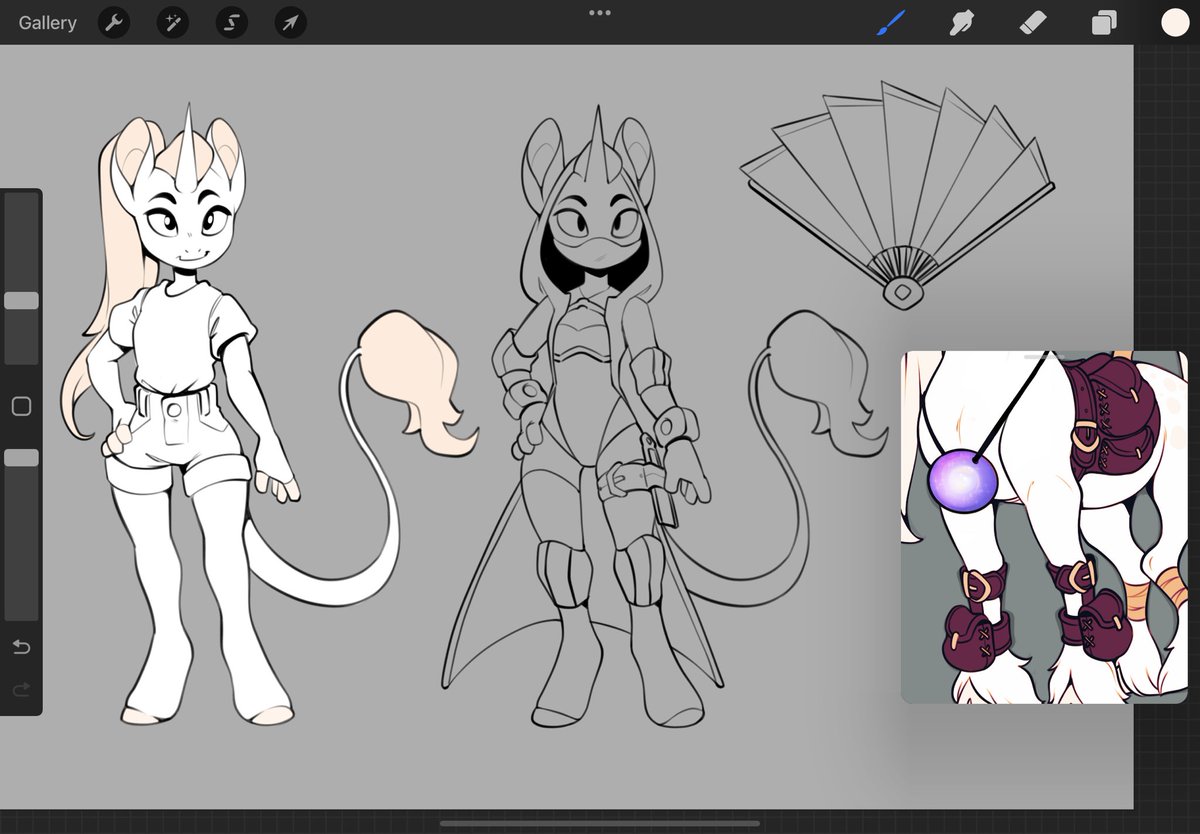Tap the three-dot menu at top center
The width and height of the screenshot is (1200, 834).
coord(600,13)
